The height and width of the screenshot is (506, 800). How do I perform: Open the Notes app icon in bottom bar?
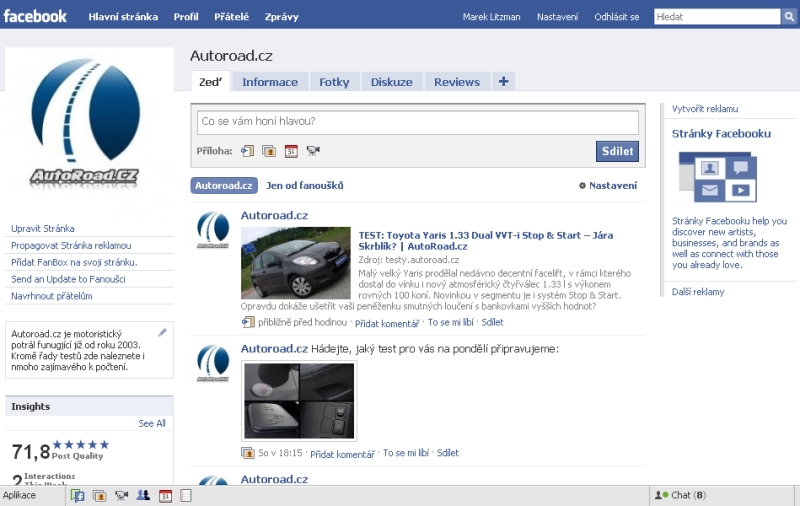click(x=186, y=495)
